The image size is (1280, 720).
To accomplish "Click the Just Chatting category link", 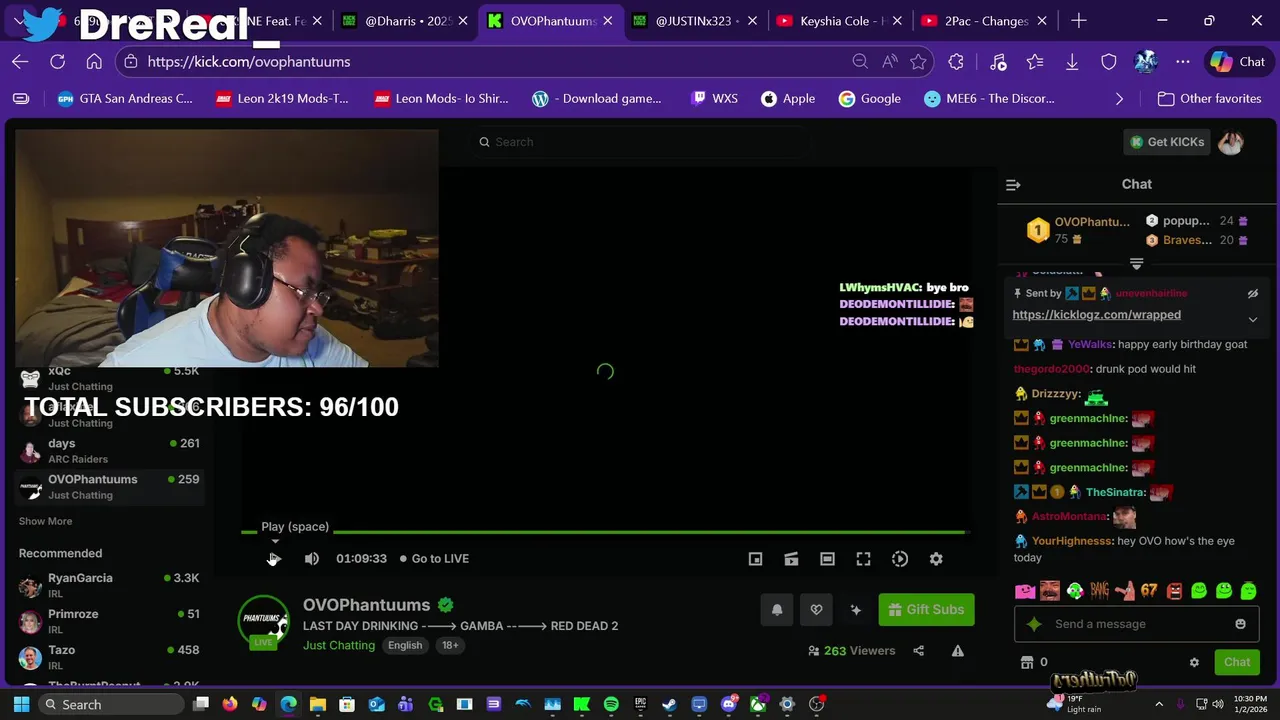I will (x=339, y=646).
